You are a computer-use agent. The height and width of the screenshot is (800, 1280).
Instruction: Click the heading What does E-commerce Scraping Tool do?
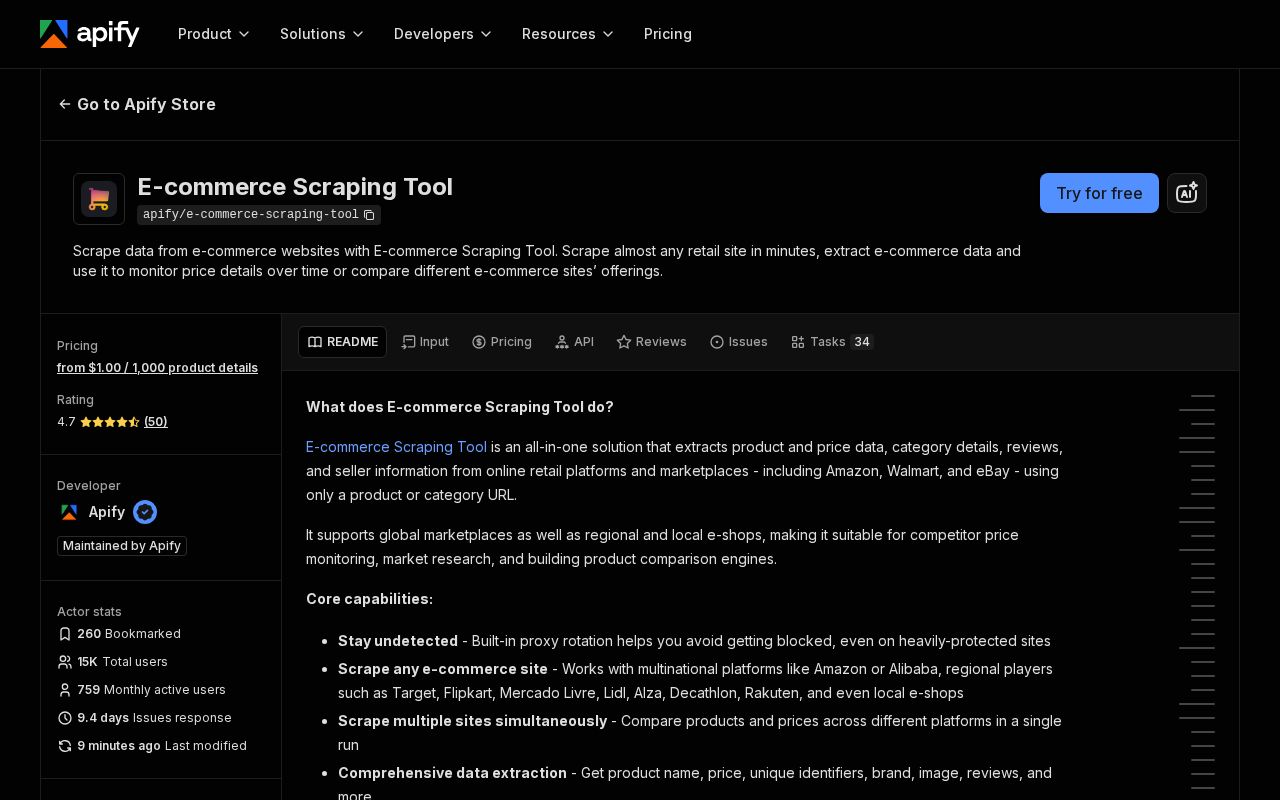click(x=460, y=407)
